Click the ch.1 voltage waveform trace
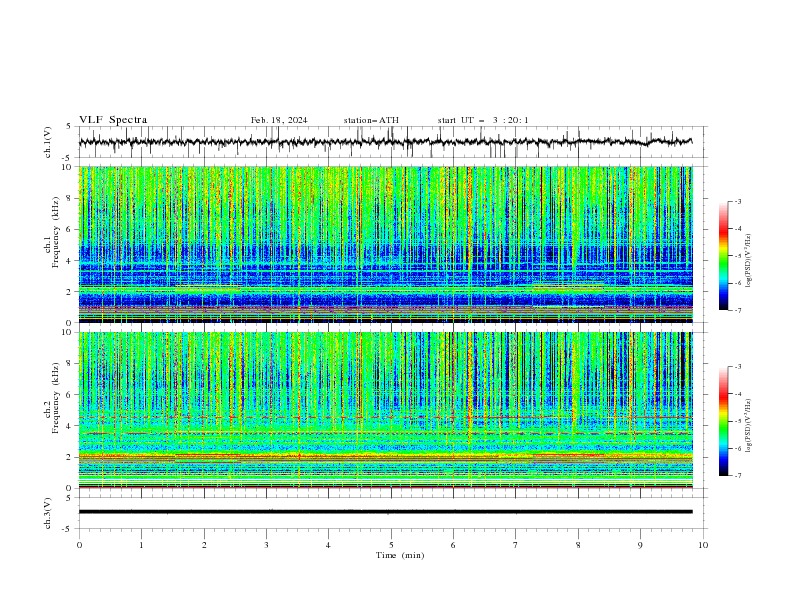 point(385,142)
